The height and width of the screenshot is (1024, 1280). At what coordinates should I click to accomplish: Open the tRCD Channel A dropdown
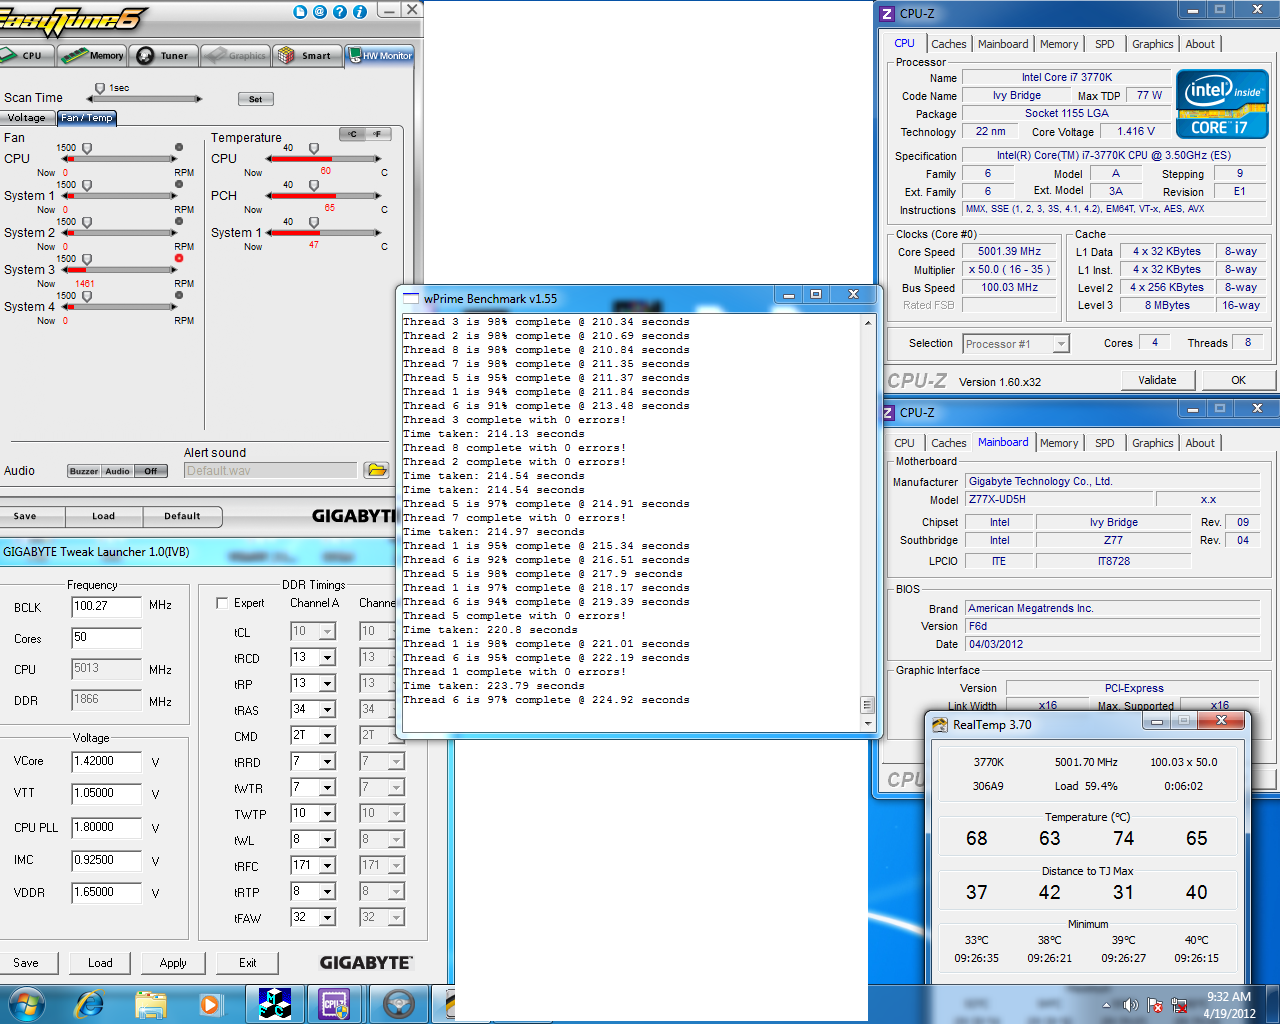[x=327, y=658]
